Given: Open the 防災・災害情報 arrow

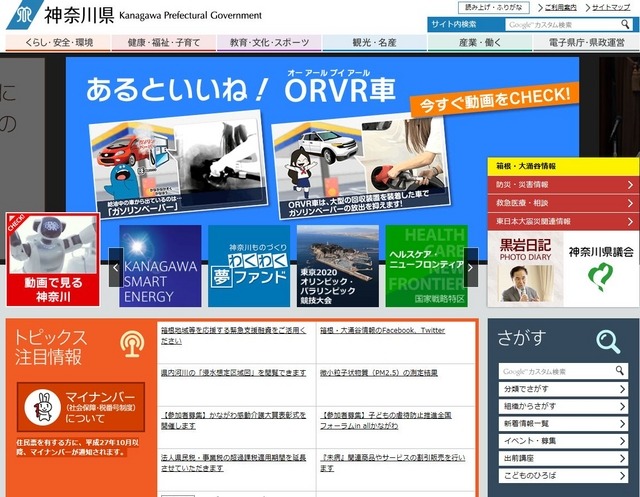Looking at the screenshot, I should click(630, 185).
